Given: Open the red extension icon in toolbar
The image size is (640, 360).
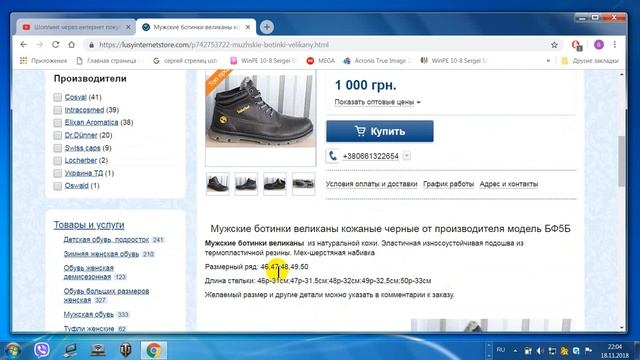Looking at the screenshot, I should pos(576,45).
